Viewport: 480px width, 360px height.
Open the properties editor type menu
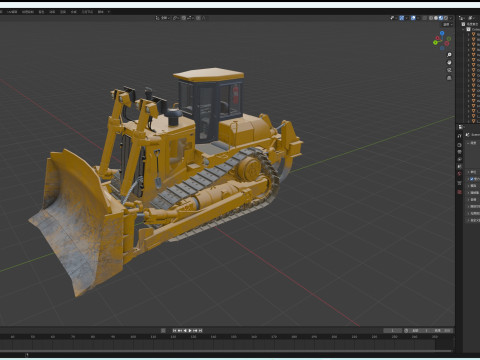(460, 127)
